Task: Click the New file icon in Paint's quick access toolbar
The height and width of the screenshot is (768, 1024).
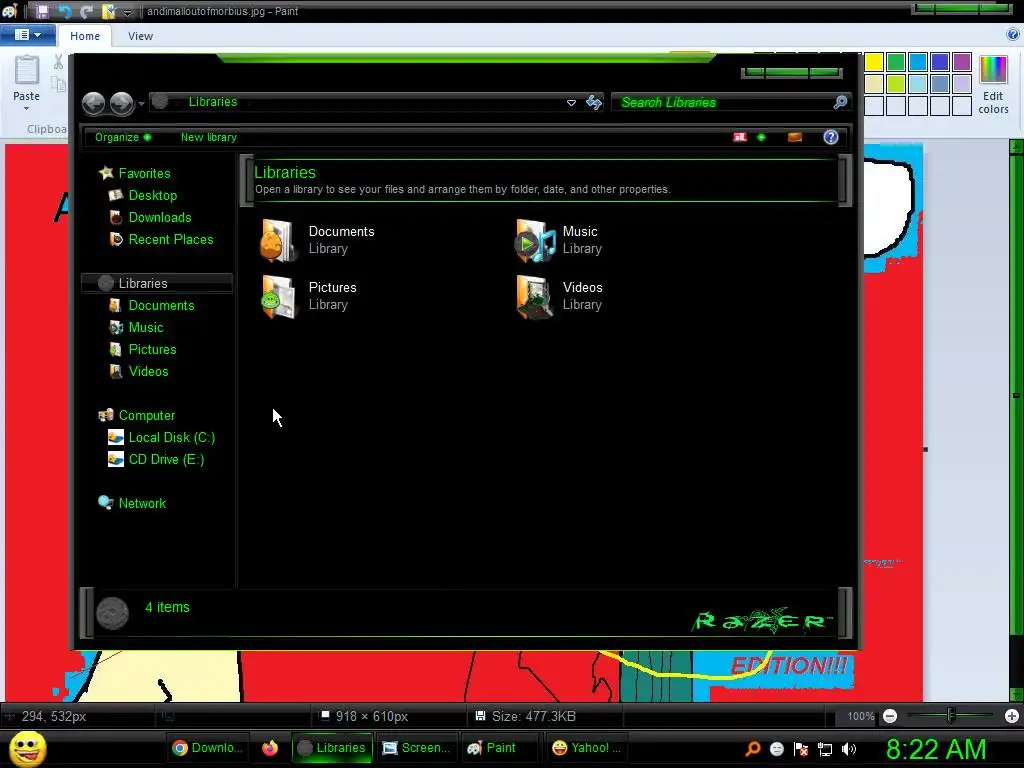Action: [x=108, y=11]
